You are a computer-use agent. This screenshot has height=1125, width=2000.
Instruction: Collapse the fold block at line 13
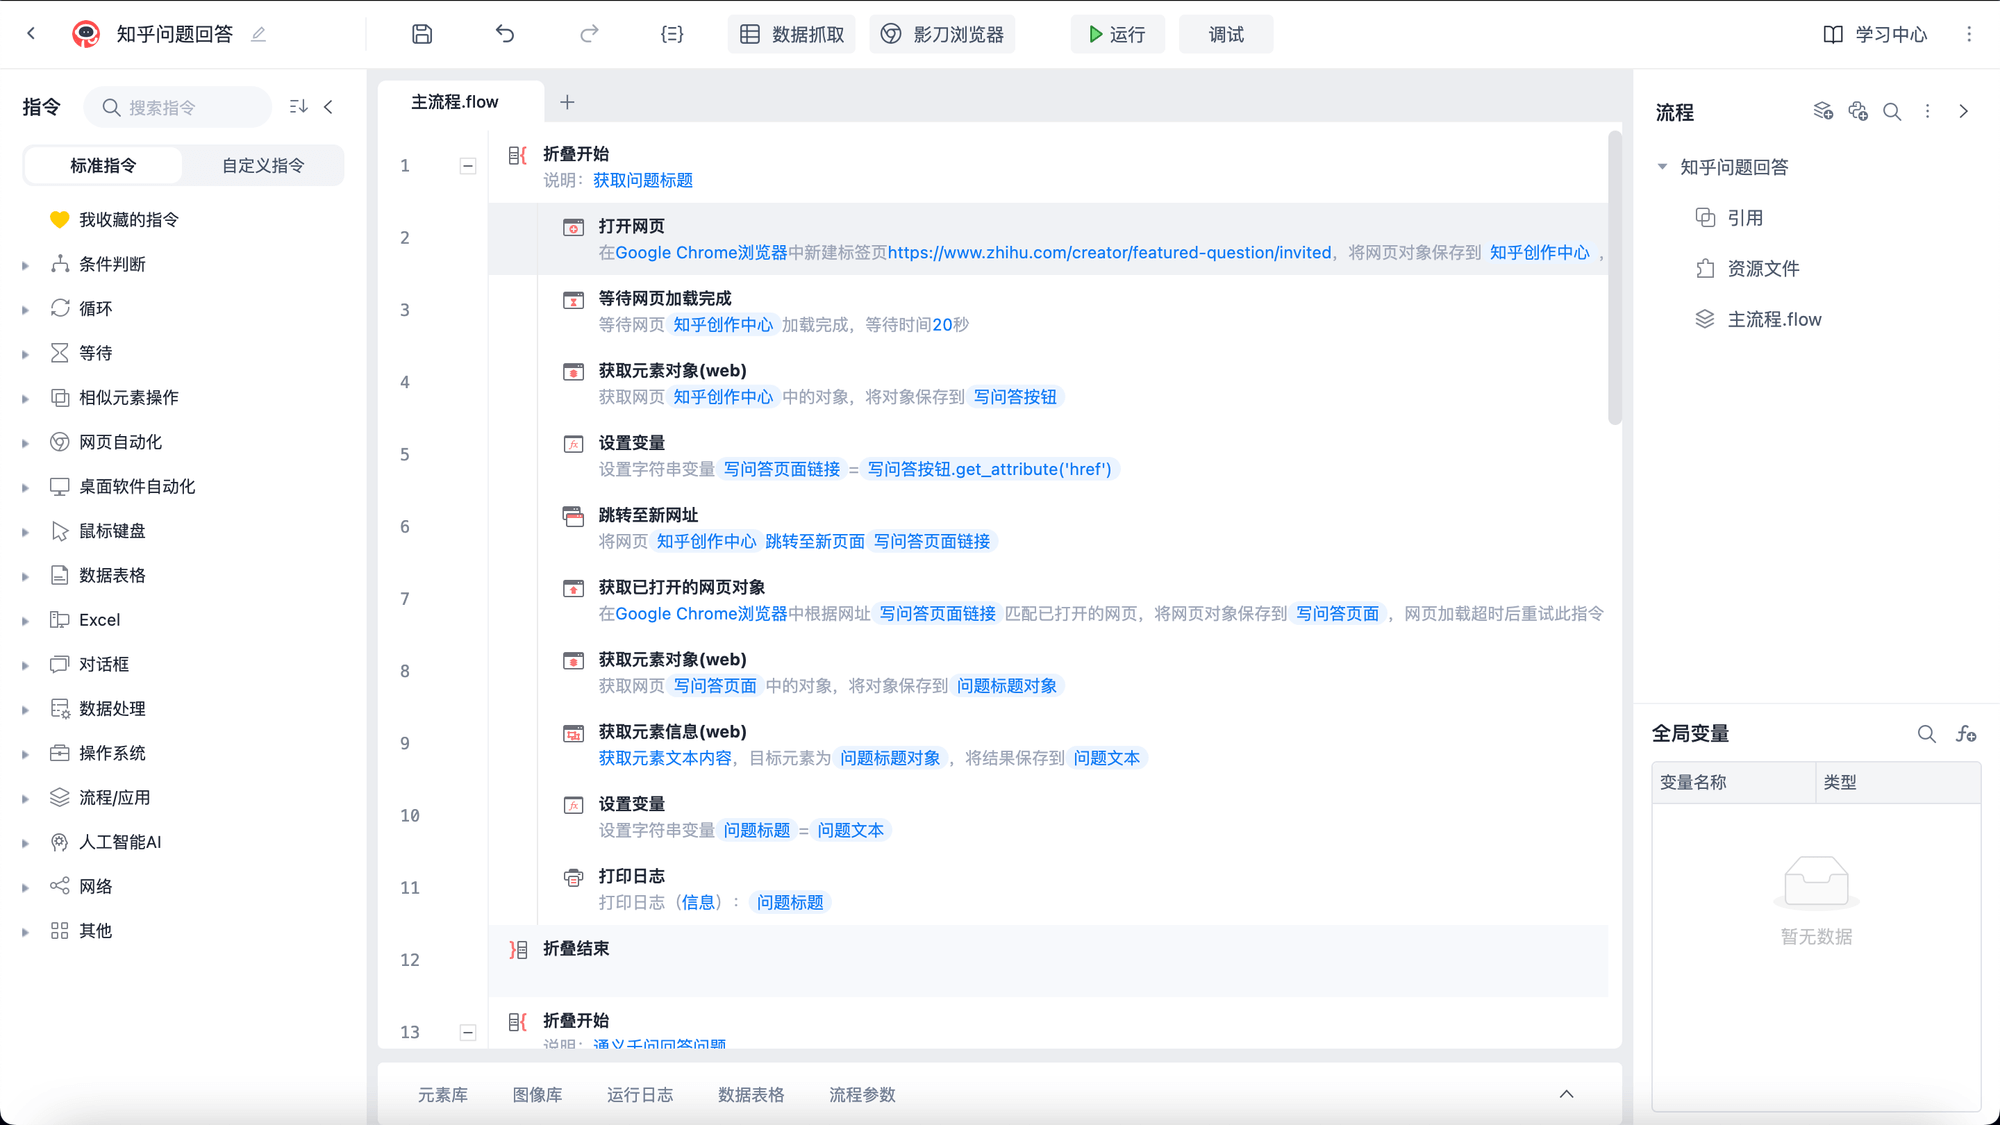tap(467, 1032)
